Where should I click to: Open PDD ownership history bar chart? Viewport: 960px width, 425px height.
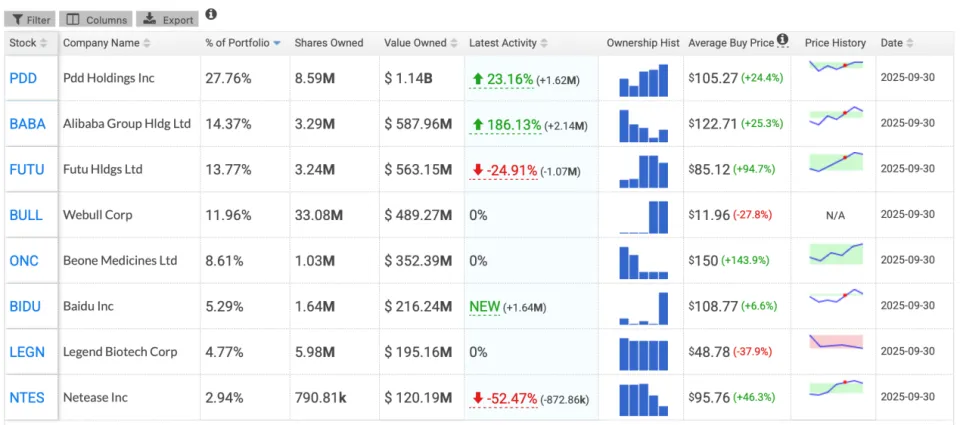click(x=643, y=79)
